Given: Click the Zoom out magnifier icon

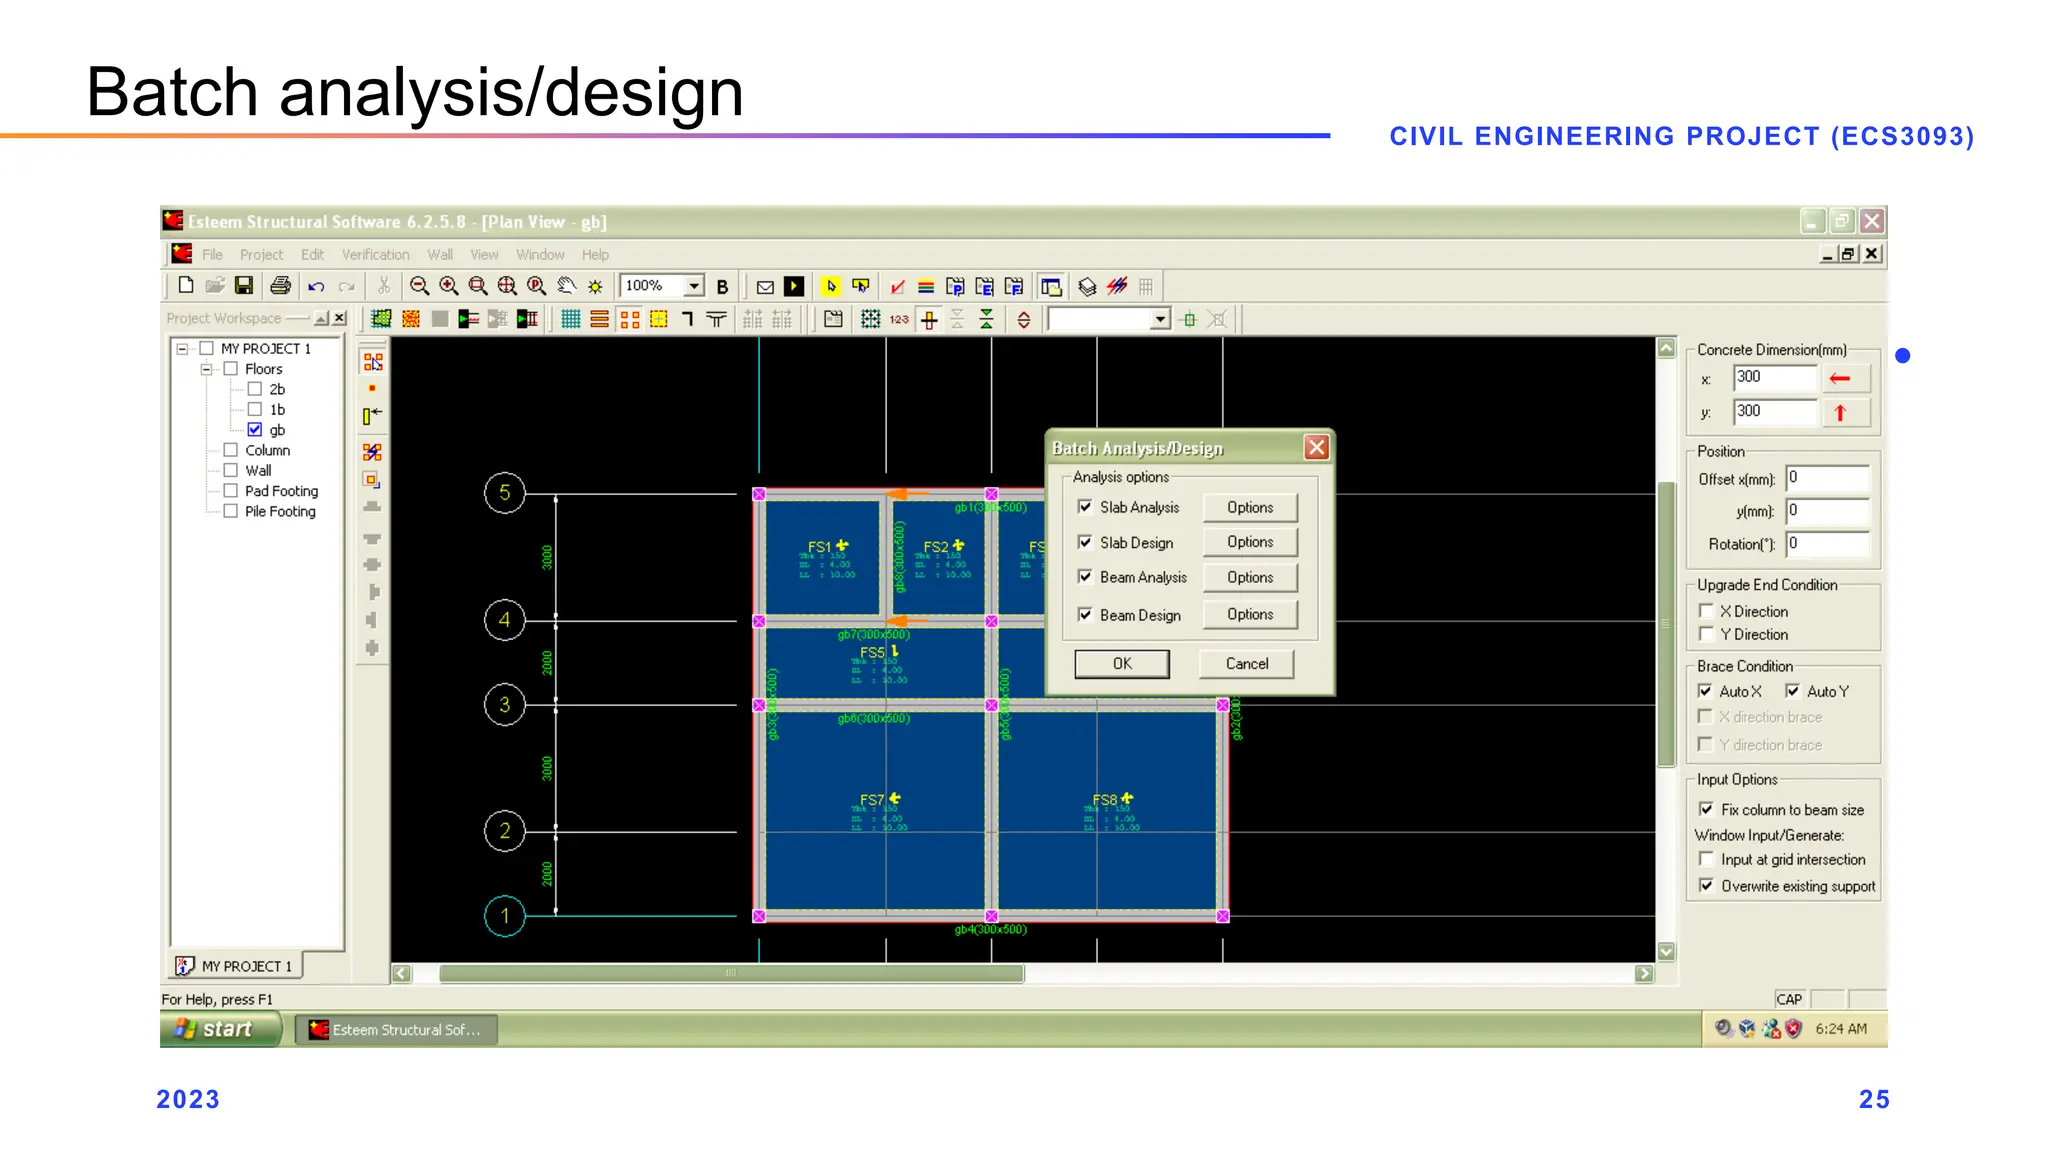Looking at the screenshot, I should tap(420, 286).
